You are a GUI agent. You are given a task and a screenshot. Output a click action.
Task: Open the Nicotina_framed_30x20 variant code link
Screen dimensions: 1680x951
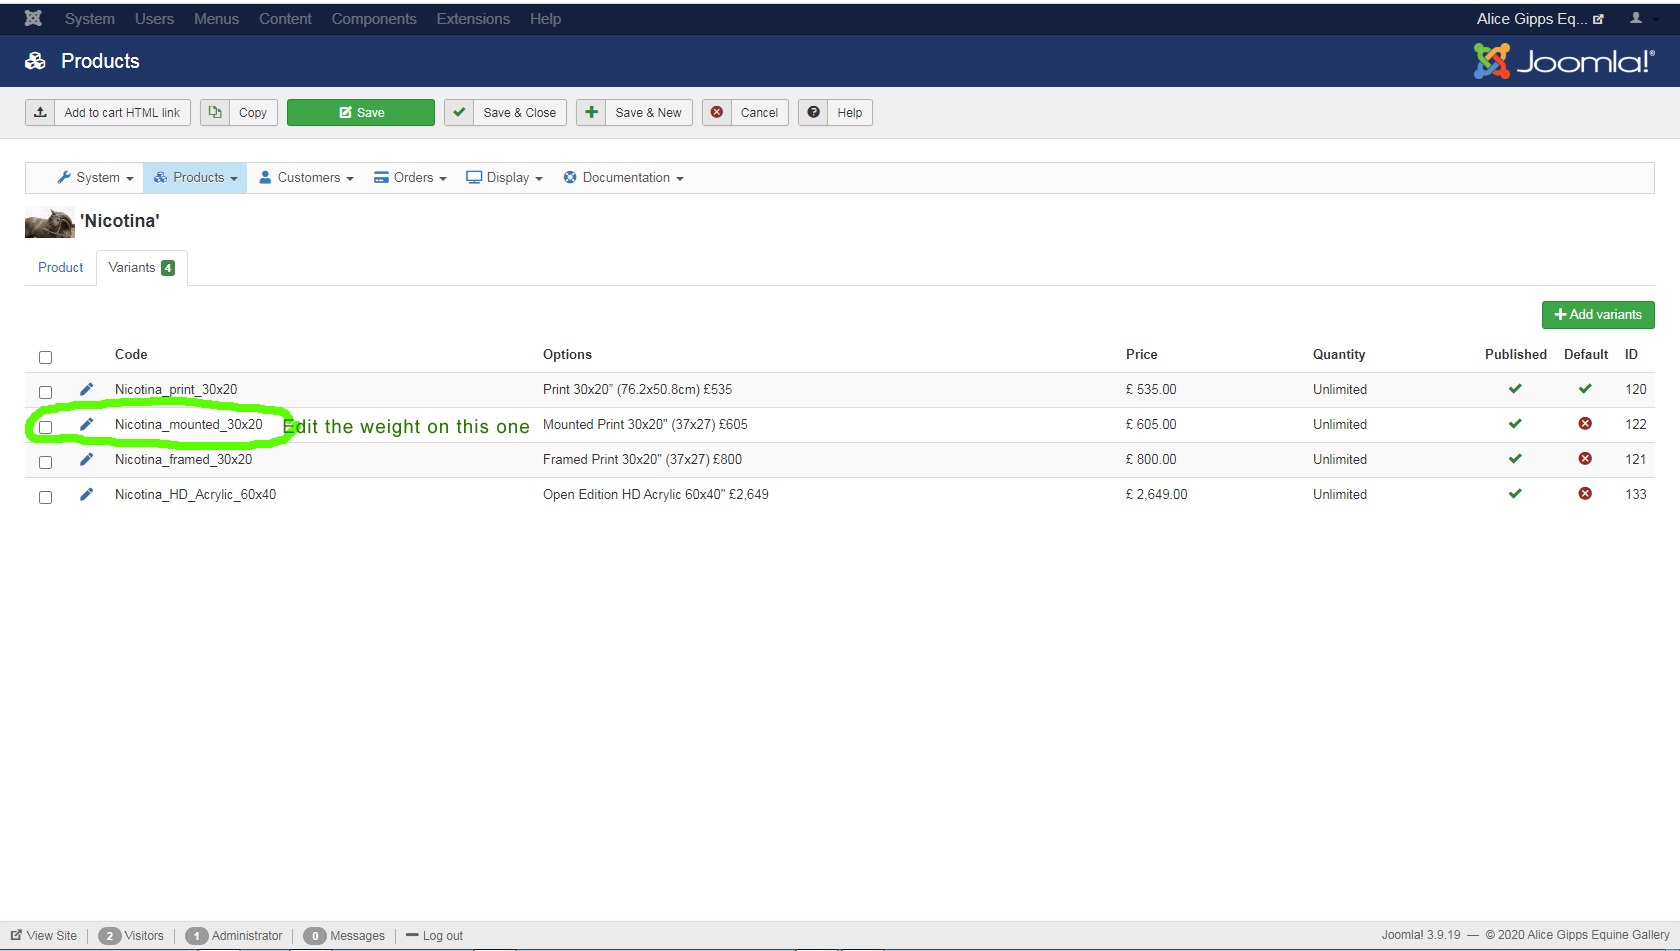coord(183,459)
